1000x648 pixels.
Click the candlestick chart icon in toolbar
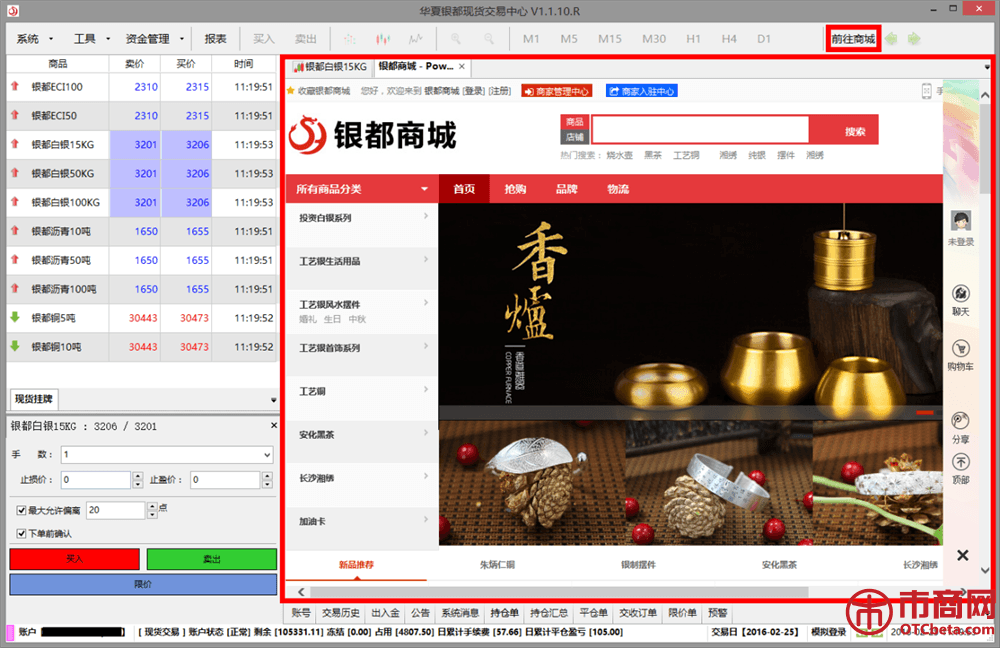382,39
